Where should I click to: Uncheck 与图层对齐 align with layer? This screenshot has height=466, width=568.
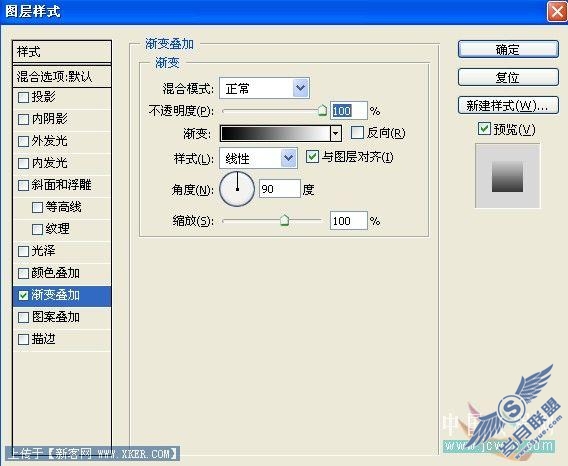click(x=312, y=157)
